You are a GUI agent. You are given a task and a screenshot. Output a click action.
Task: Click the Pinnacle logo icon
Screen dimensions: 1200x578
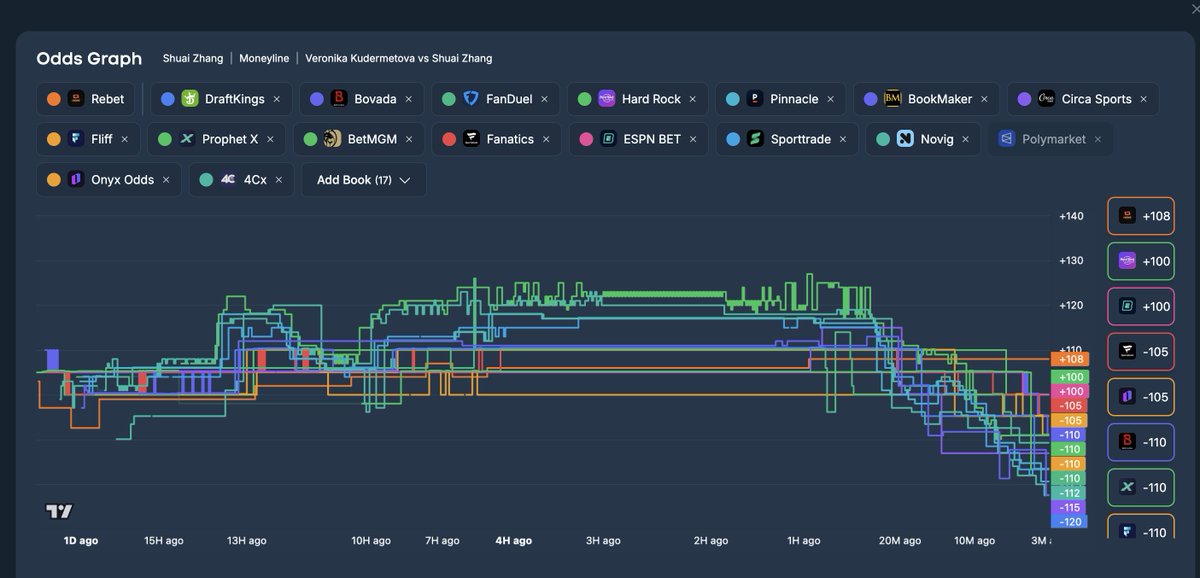point(755,99)
